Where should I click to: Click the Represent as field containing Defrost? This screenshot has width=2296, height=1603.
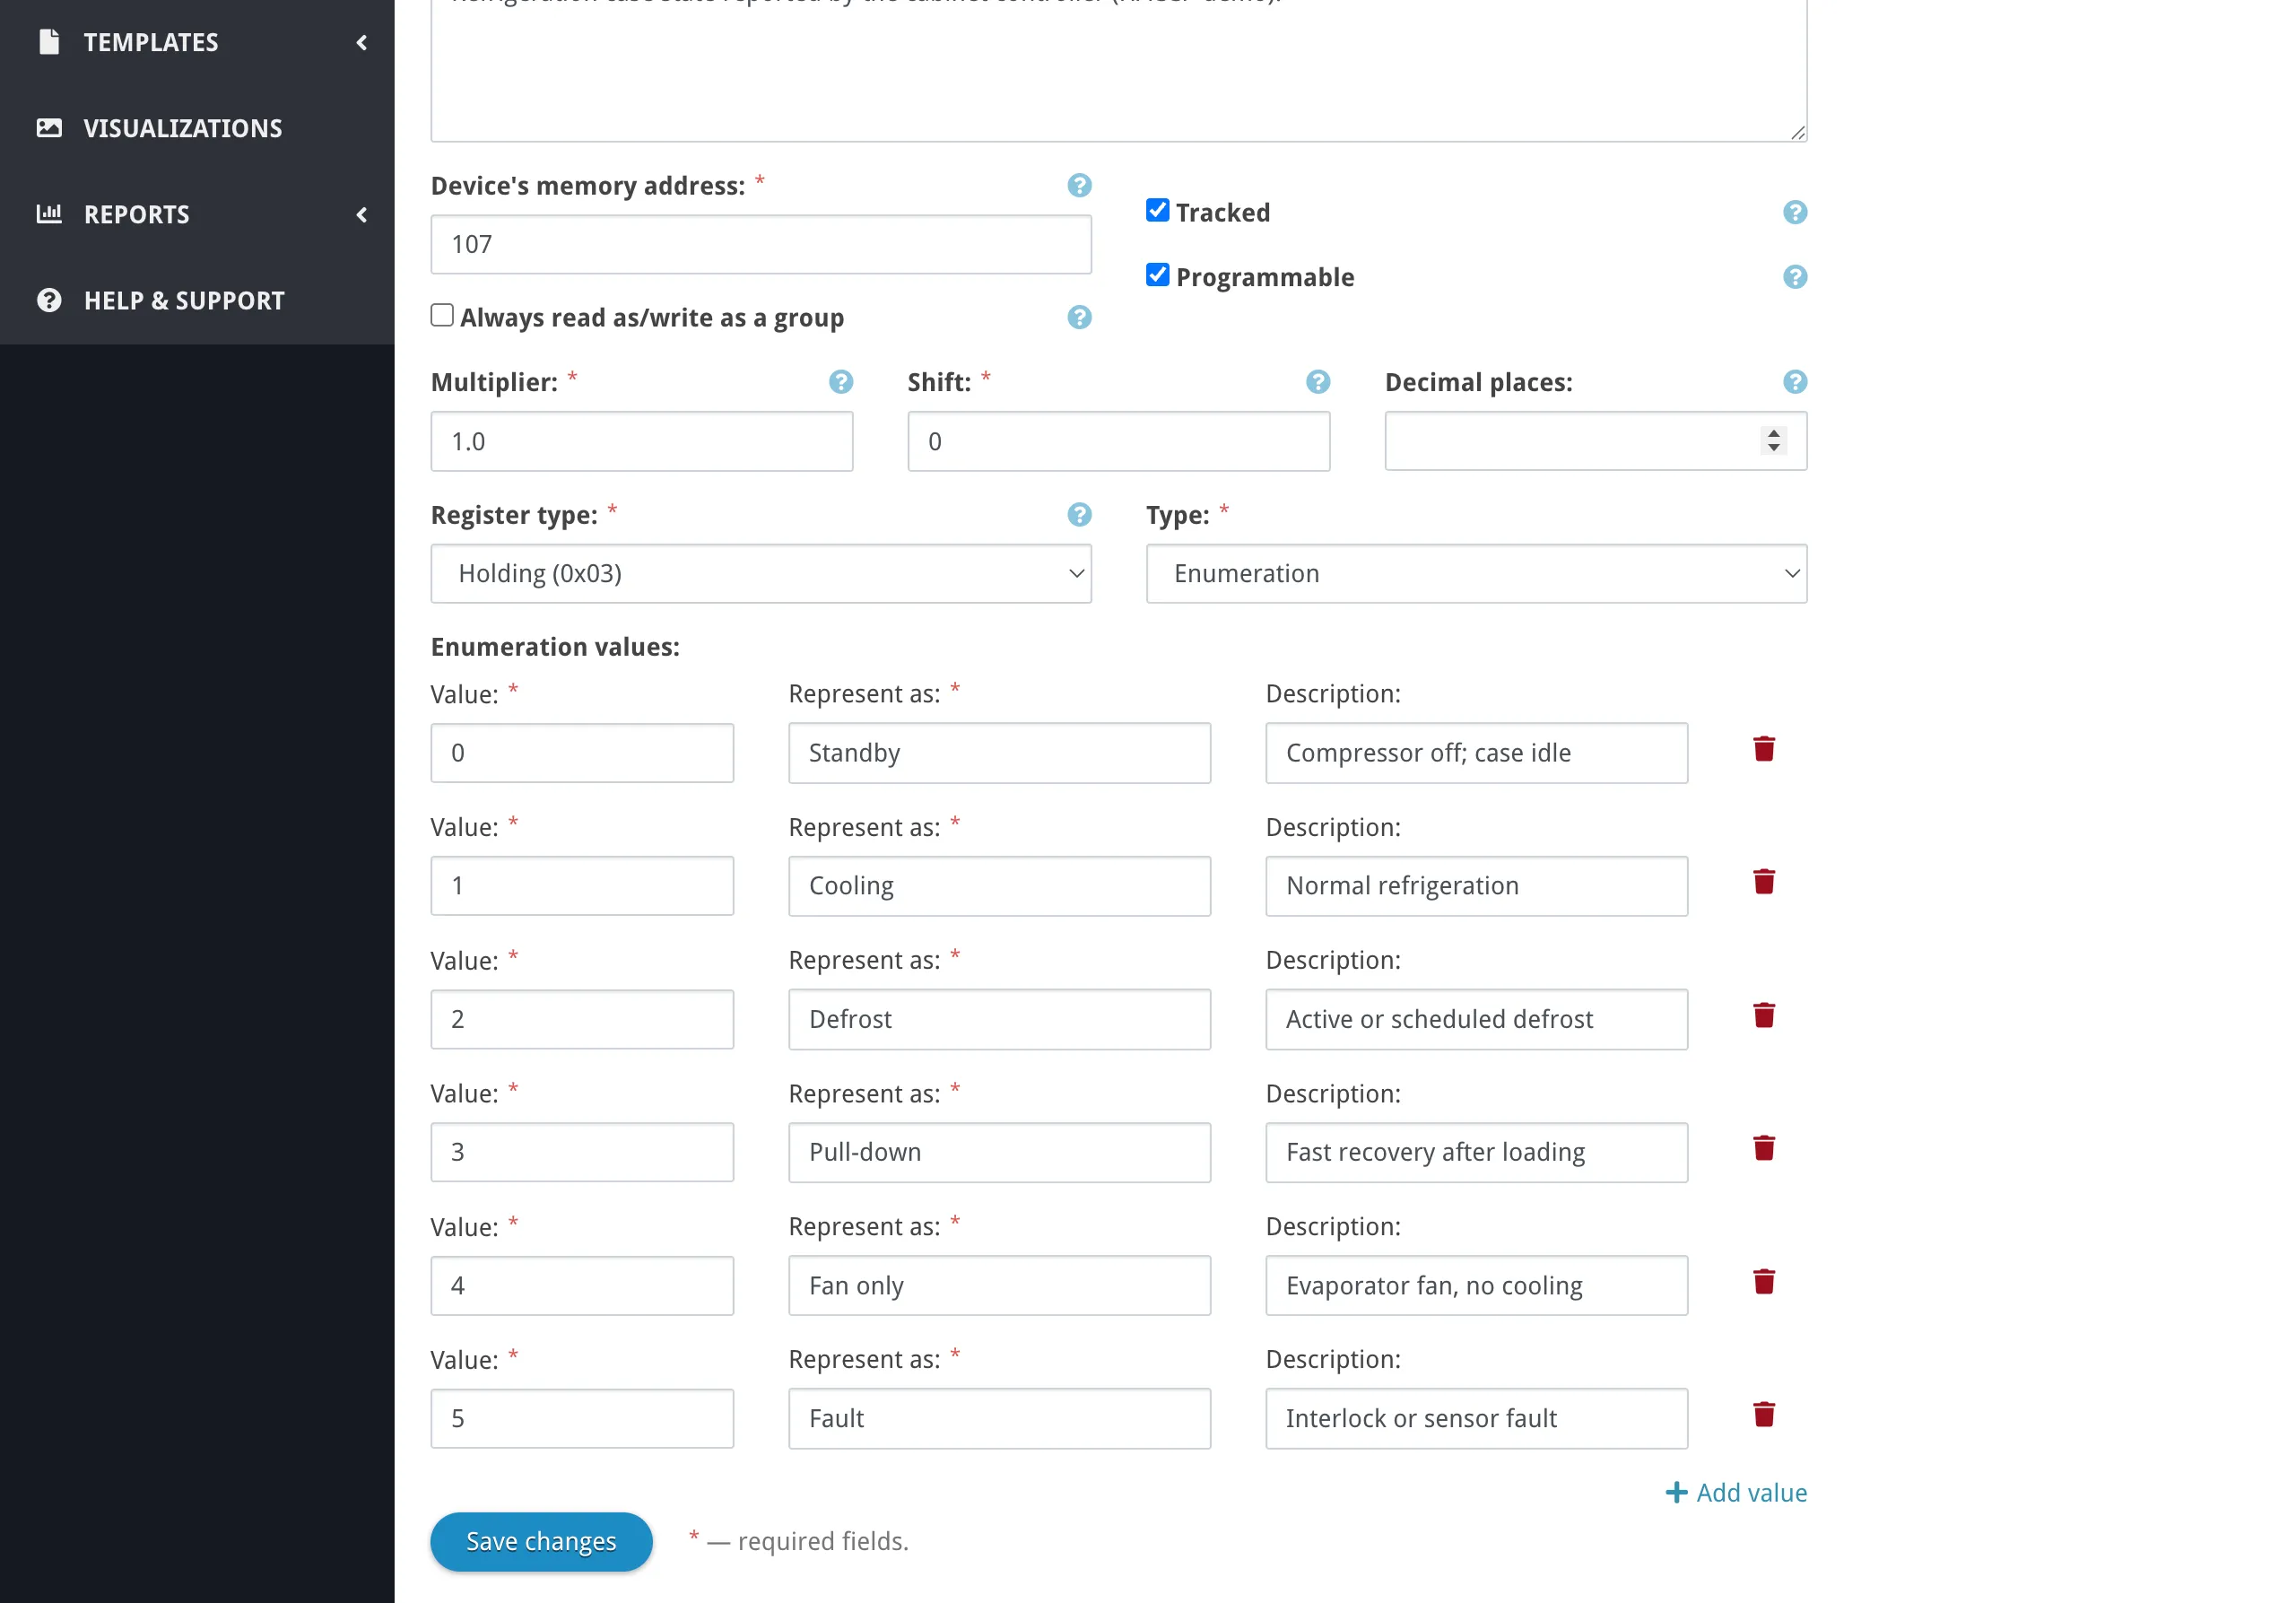(x=999, y=1019)
